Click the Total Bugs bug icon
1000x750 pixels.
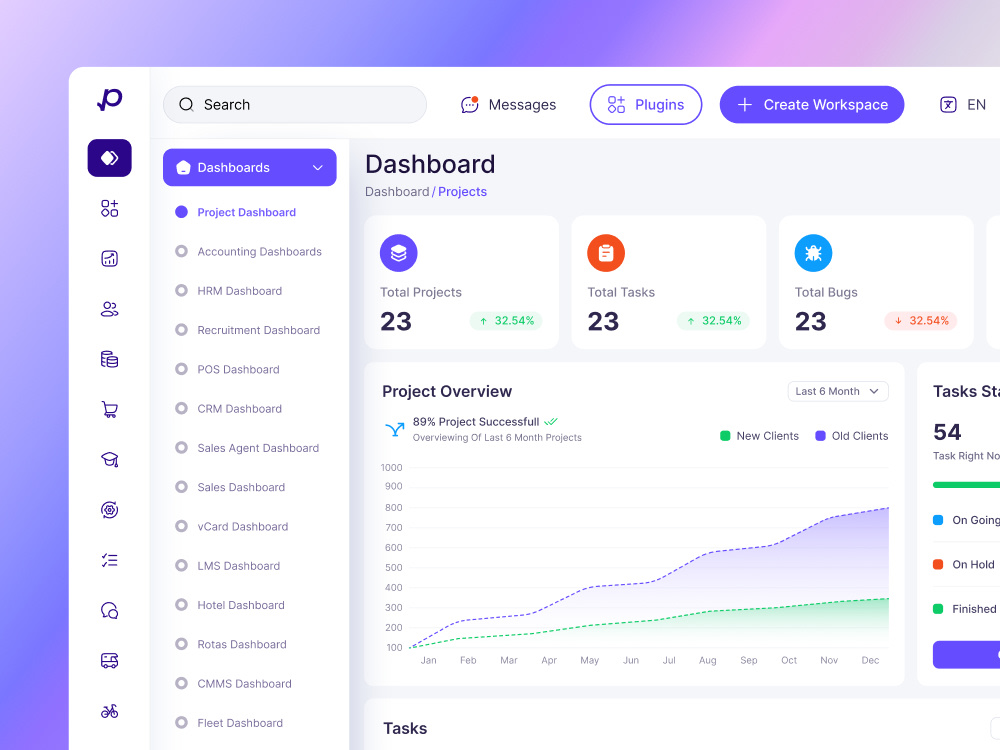(x=813, y=253)
